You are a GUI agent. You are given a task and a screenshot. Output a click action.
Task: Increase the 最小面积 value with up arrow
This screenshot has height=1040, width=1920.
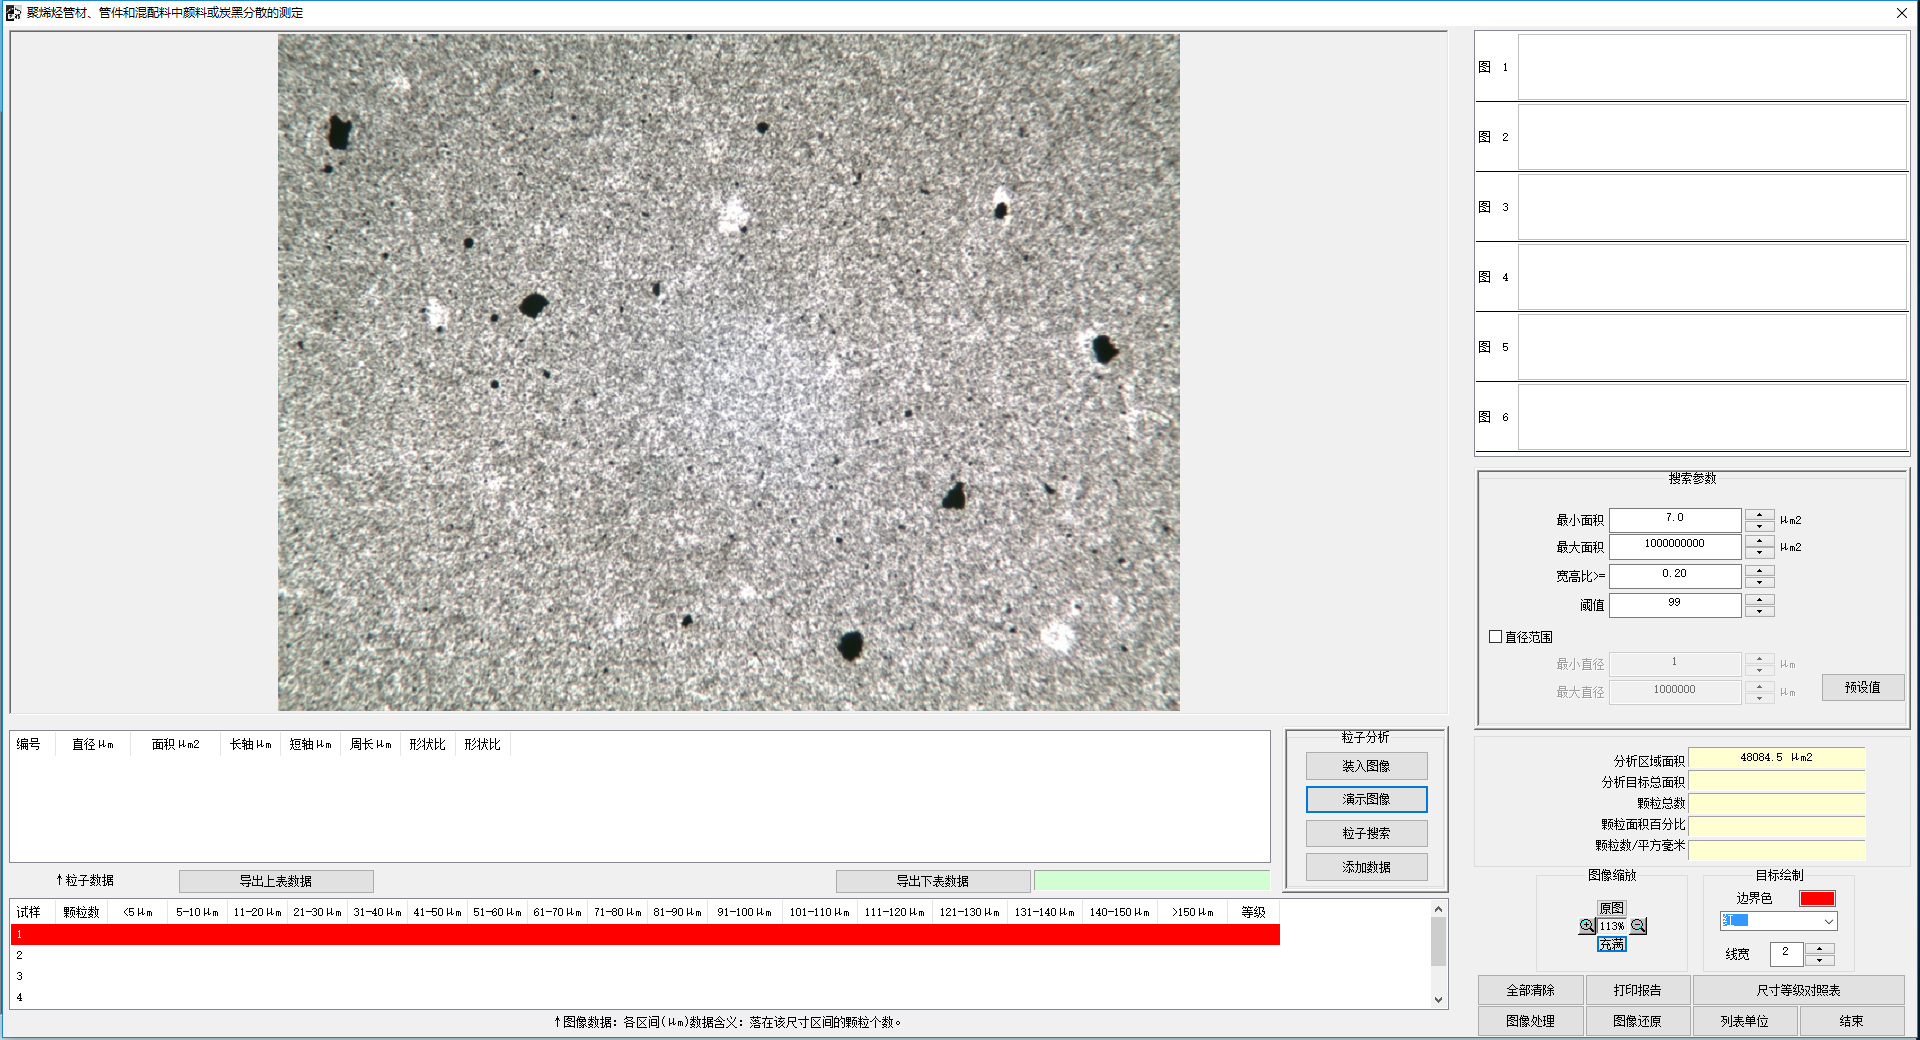coord(1759,514)
